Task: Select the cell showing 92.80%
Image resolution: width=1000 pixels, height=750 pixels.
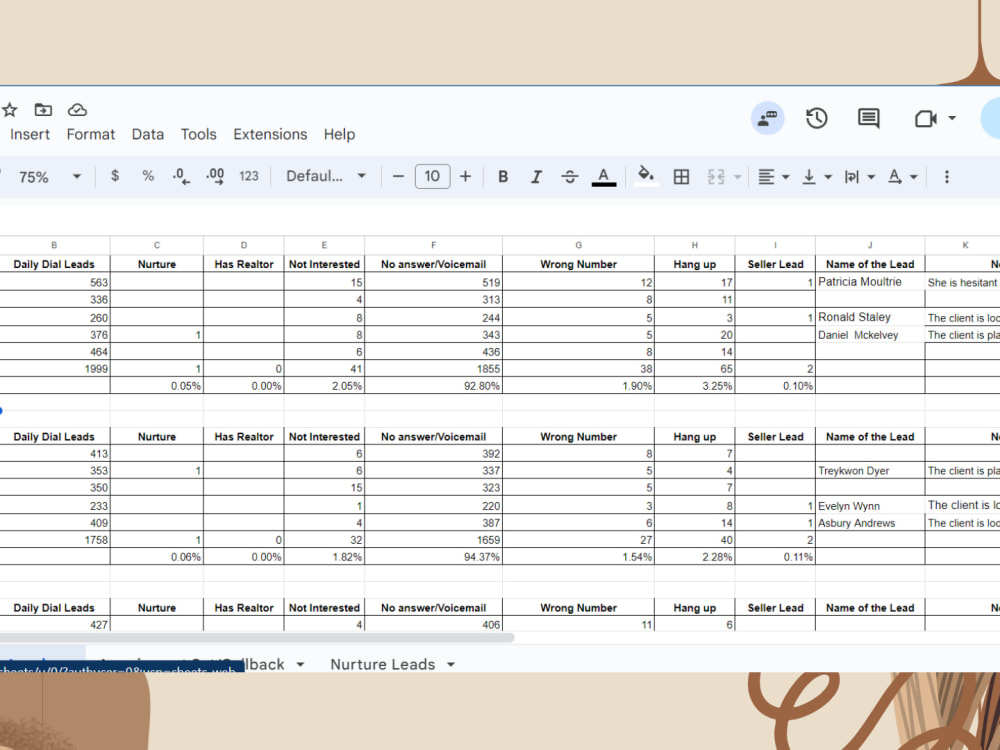Action: (434, 386)
